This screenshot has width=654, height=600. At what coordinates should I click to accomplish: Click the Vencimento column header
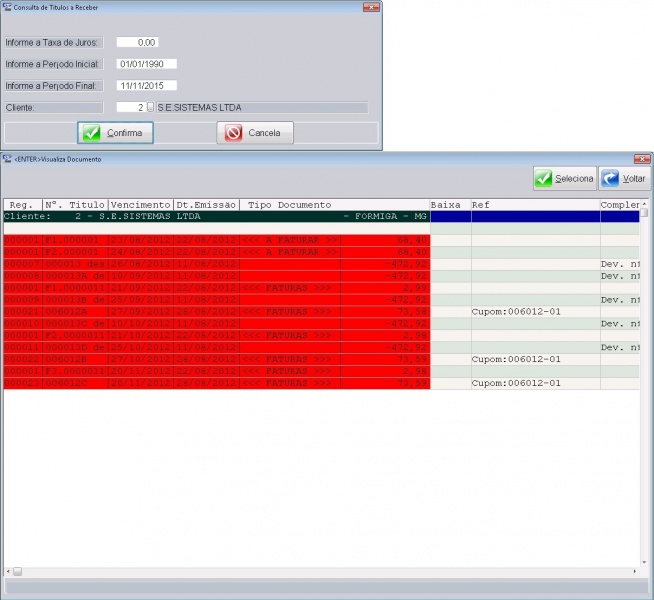click(x=140, y=205)
